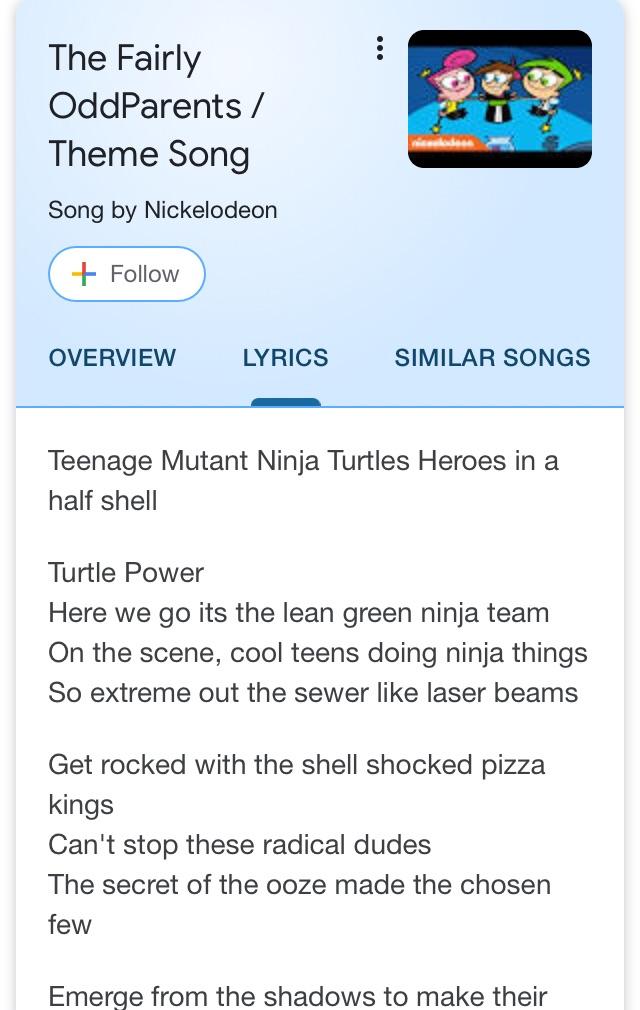Click the "Can't stop these radical dudes" line
The height and width of the screenshot is (1010, 640).
point(240,845)
